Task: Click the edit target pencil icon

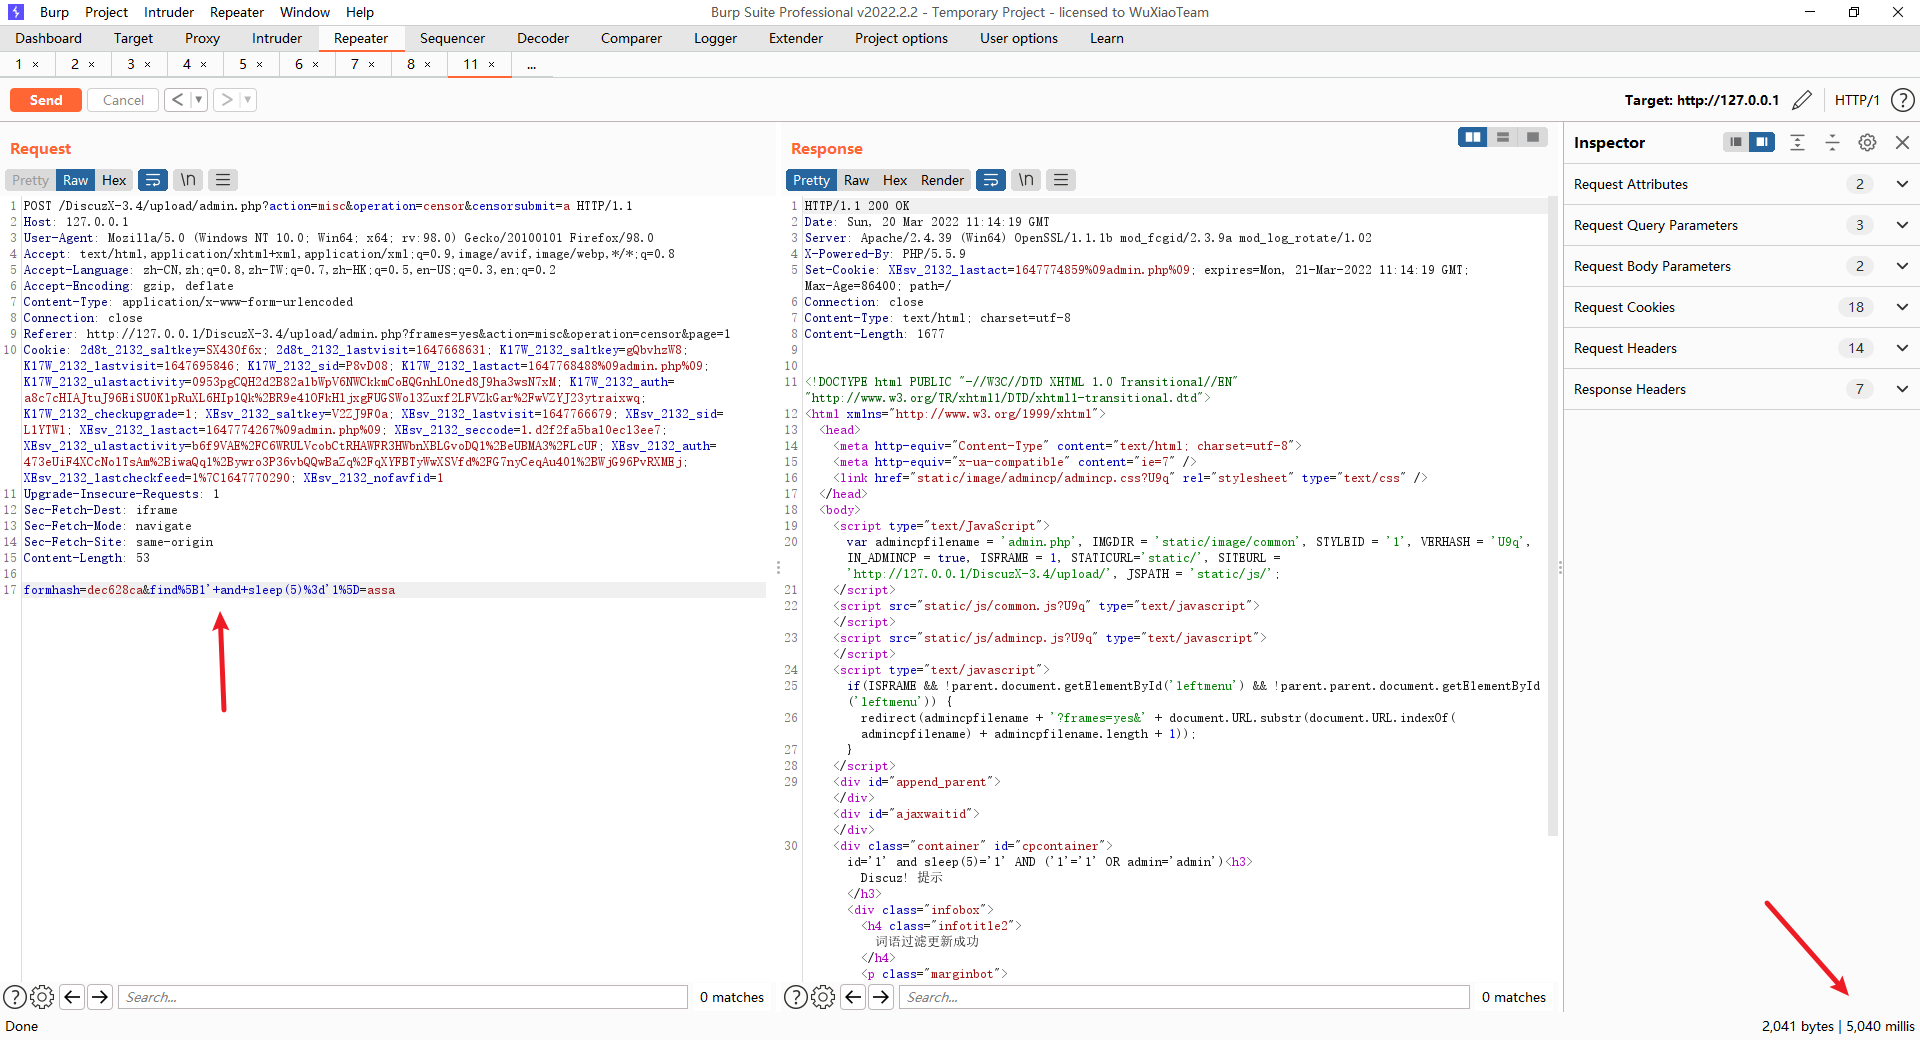Action: (1802, 100)
